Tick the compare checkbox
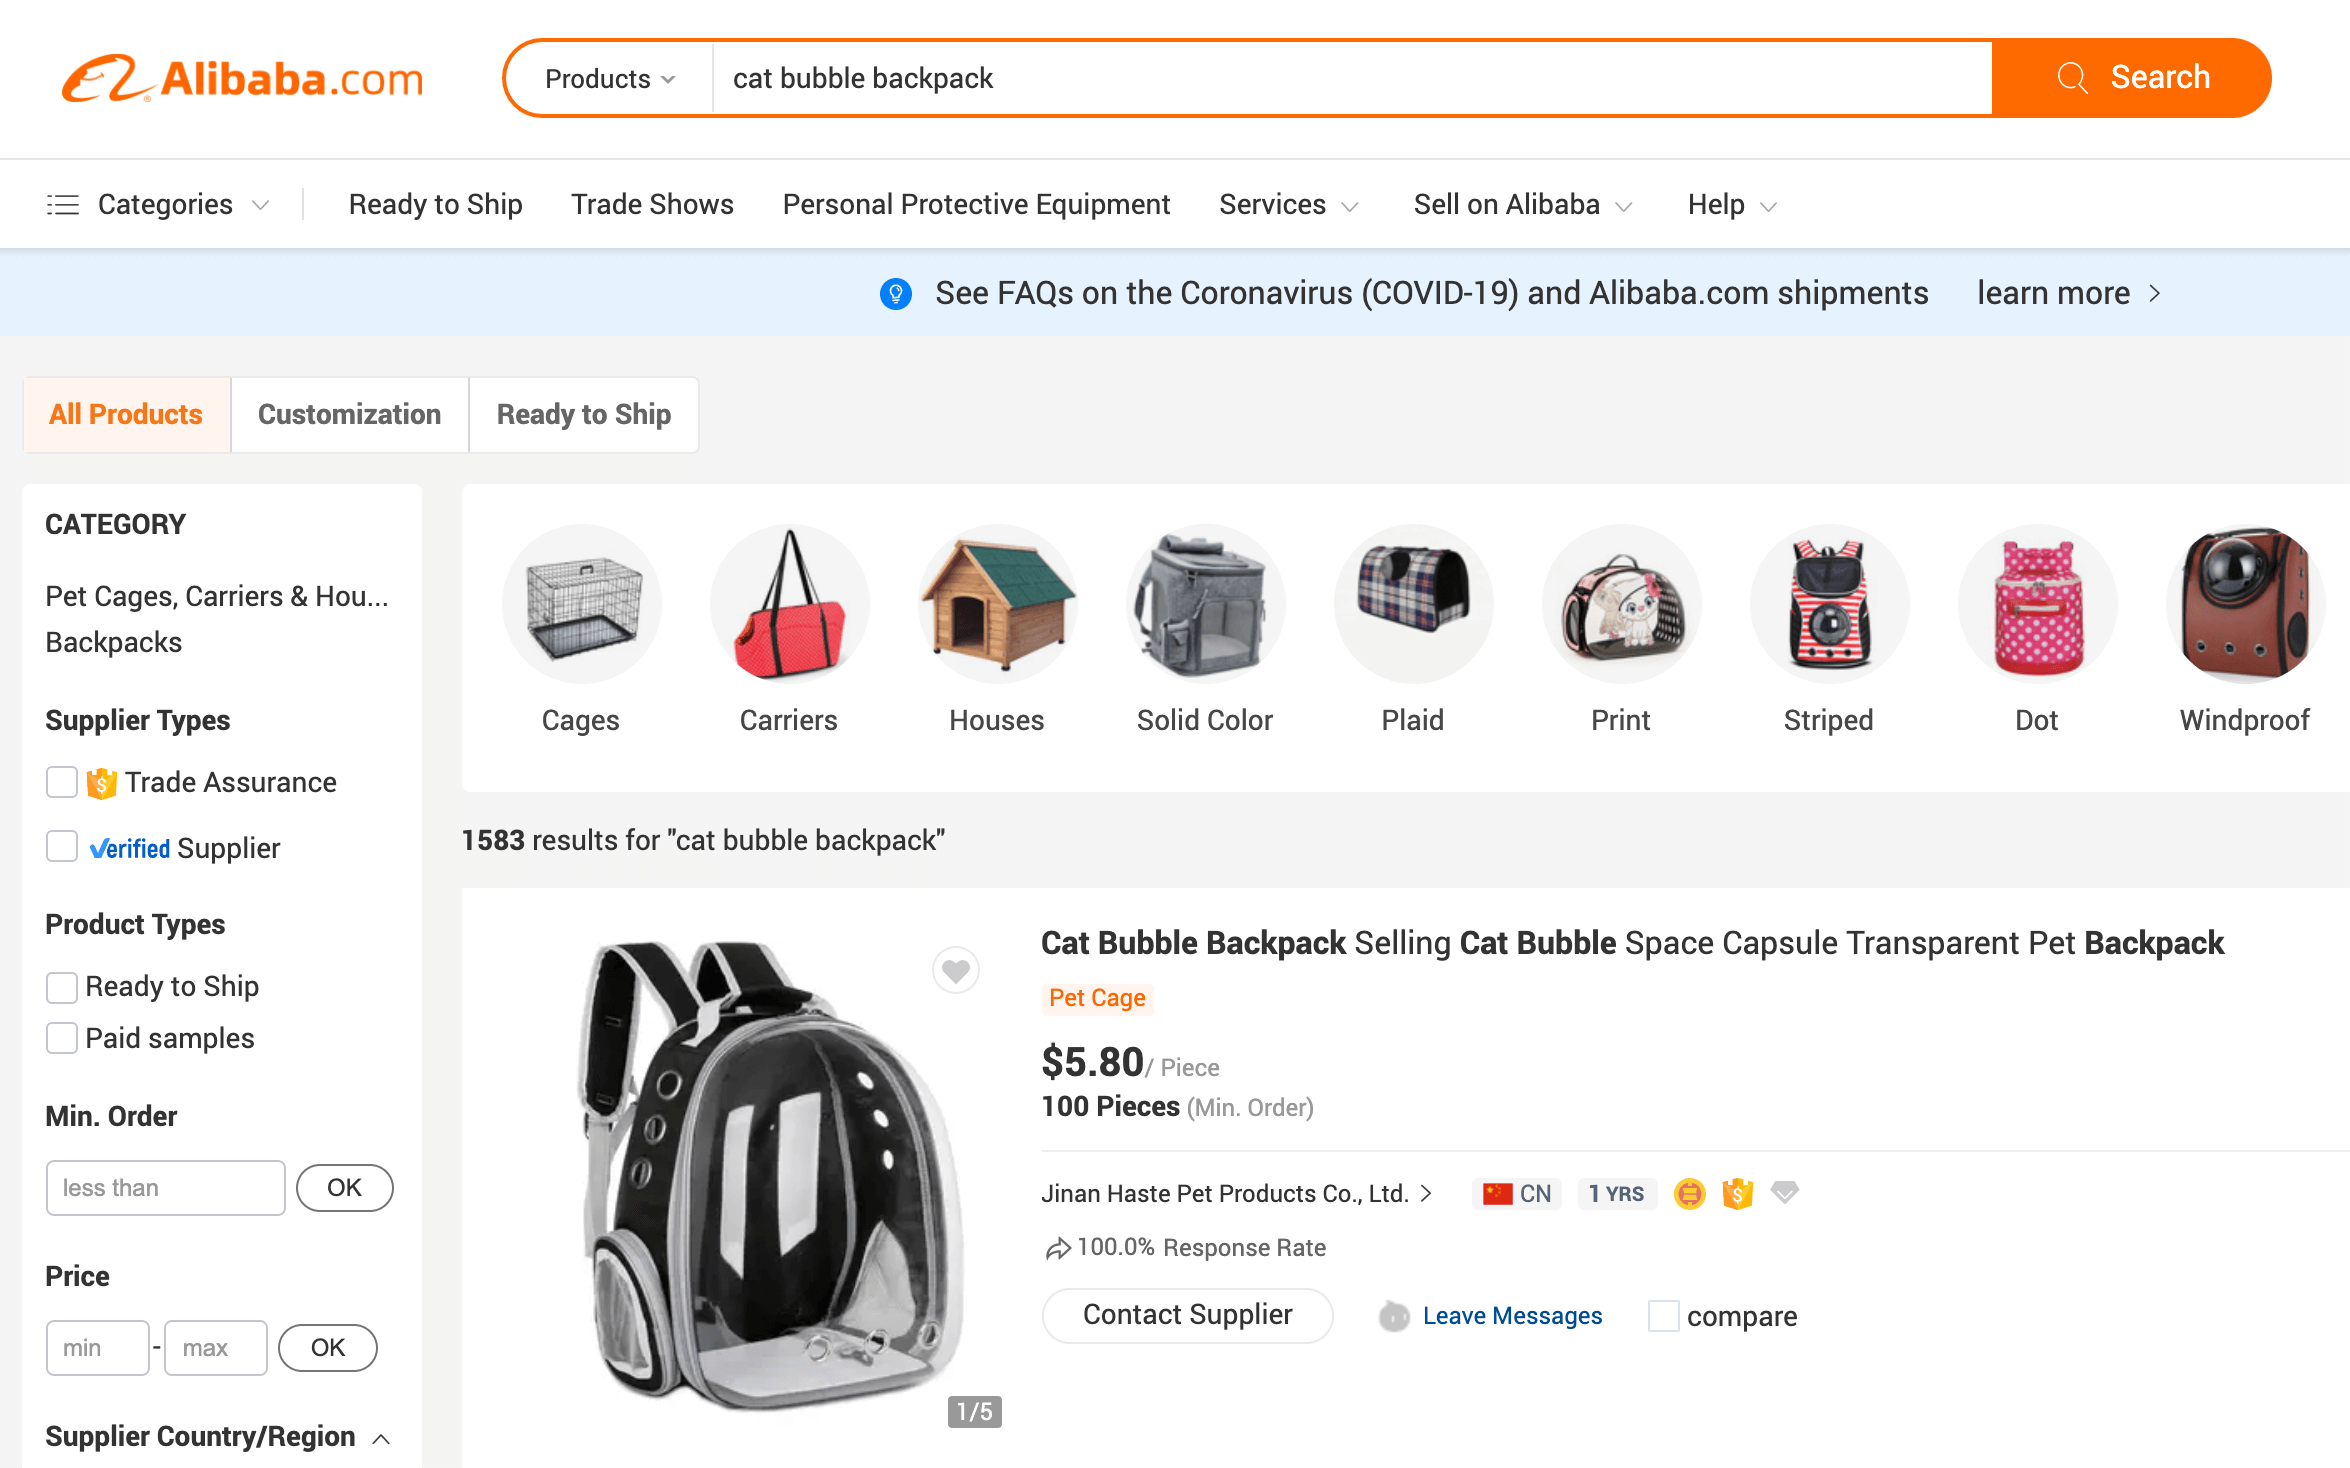The image size is (2350, 1468). pos(1663,1316)
